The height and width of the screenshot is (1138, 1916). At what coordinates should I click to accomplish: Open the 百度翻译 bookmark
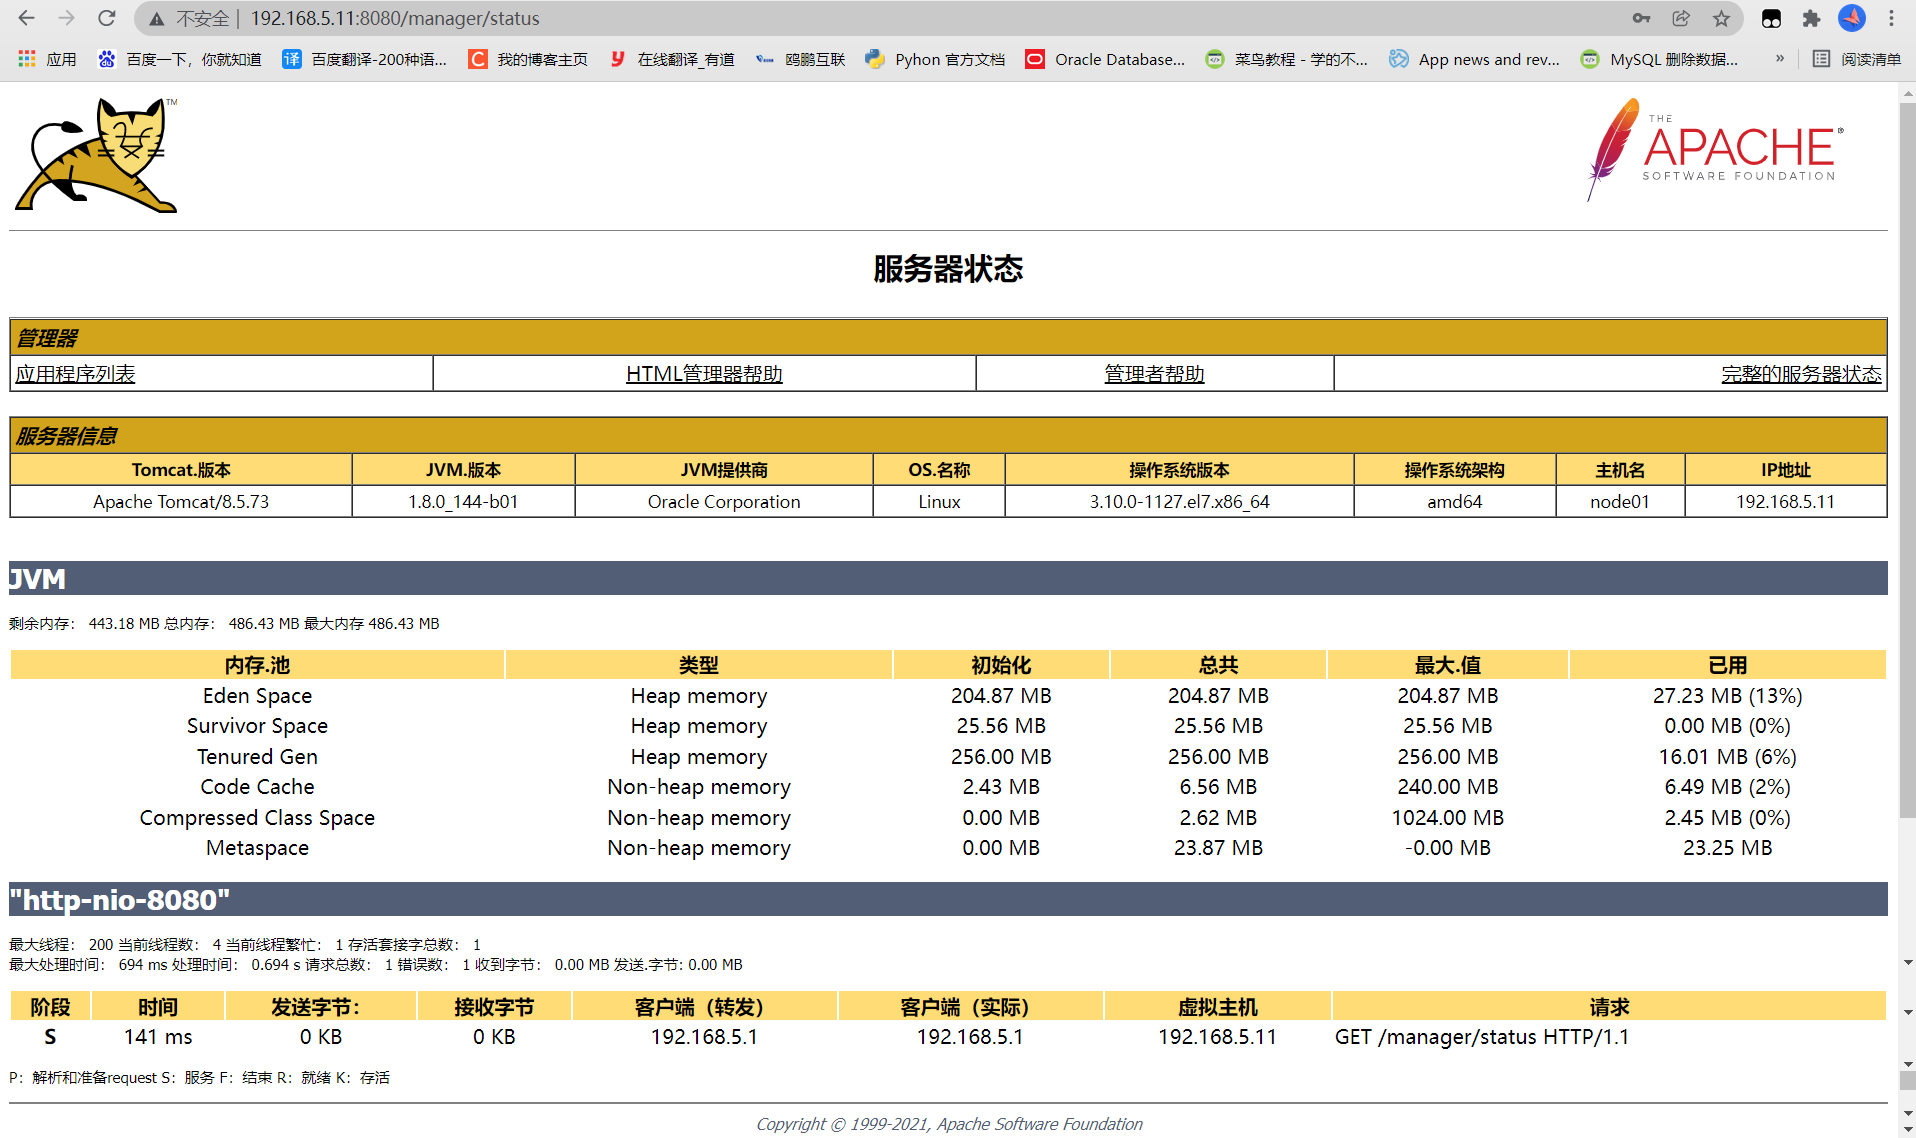point(364,59)
